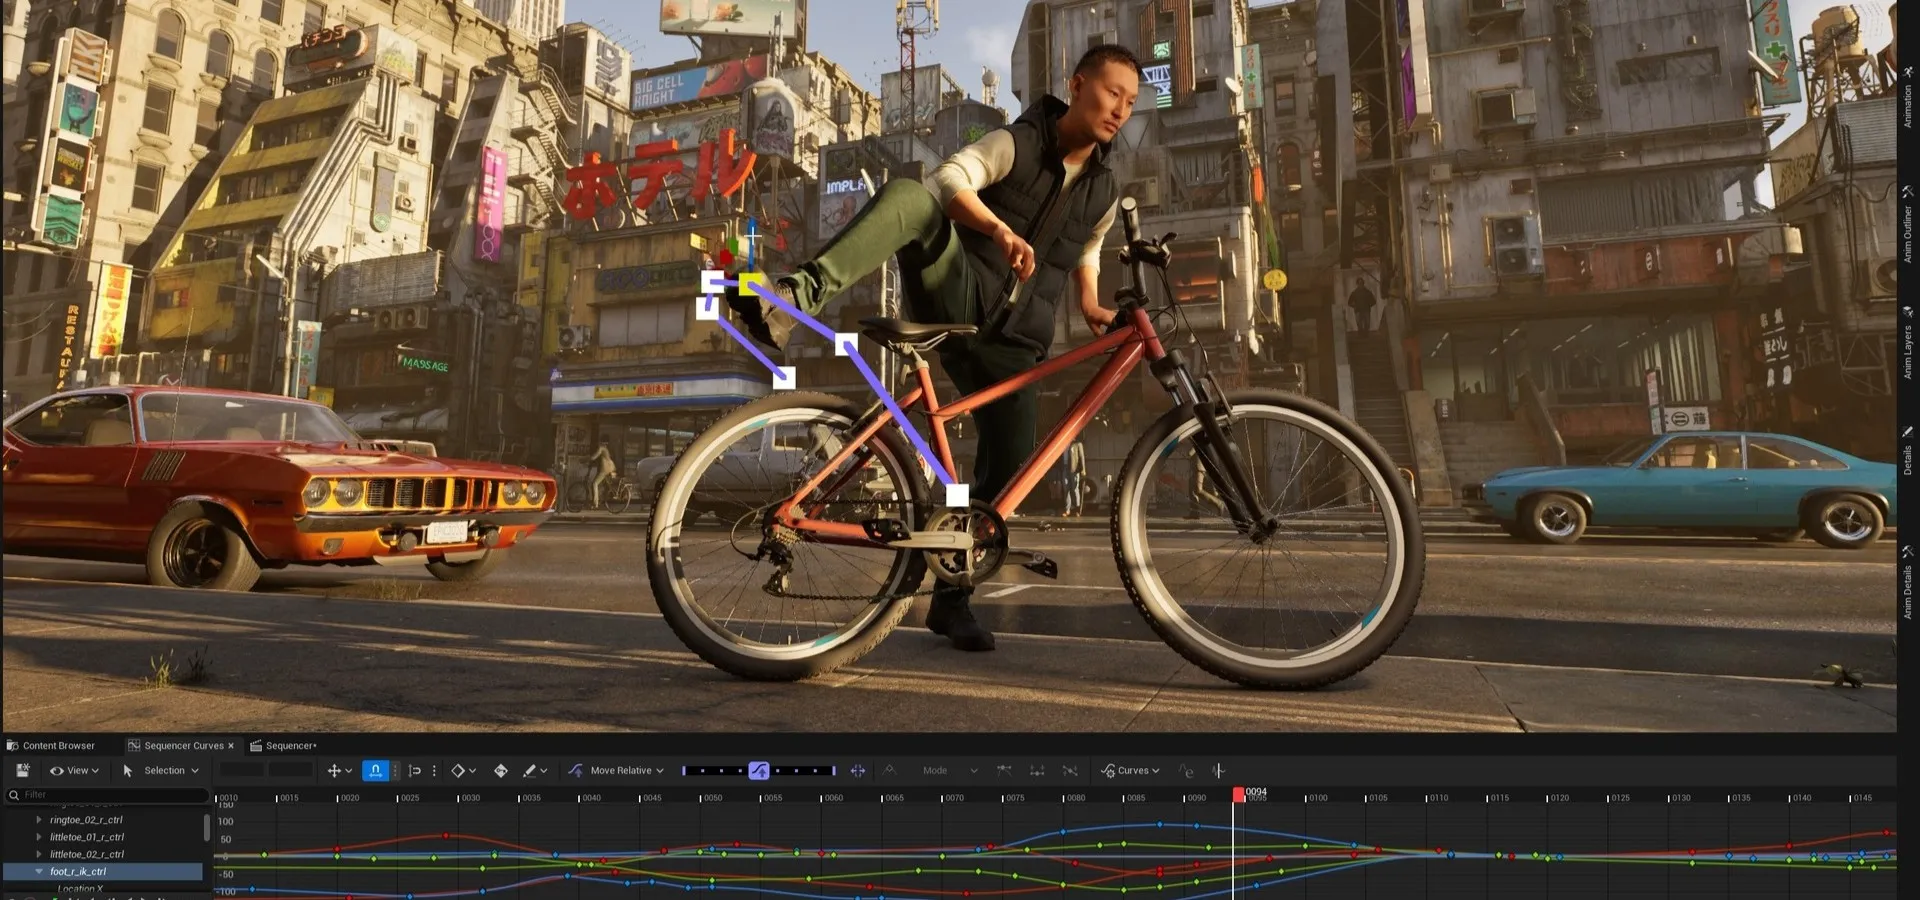Toggle the blue snapping magnet button

(x=375, y=771)
